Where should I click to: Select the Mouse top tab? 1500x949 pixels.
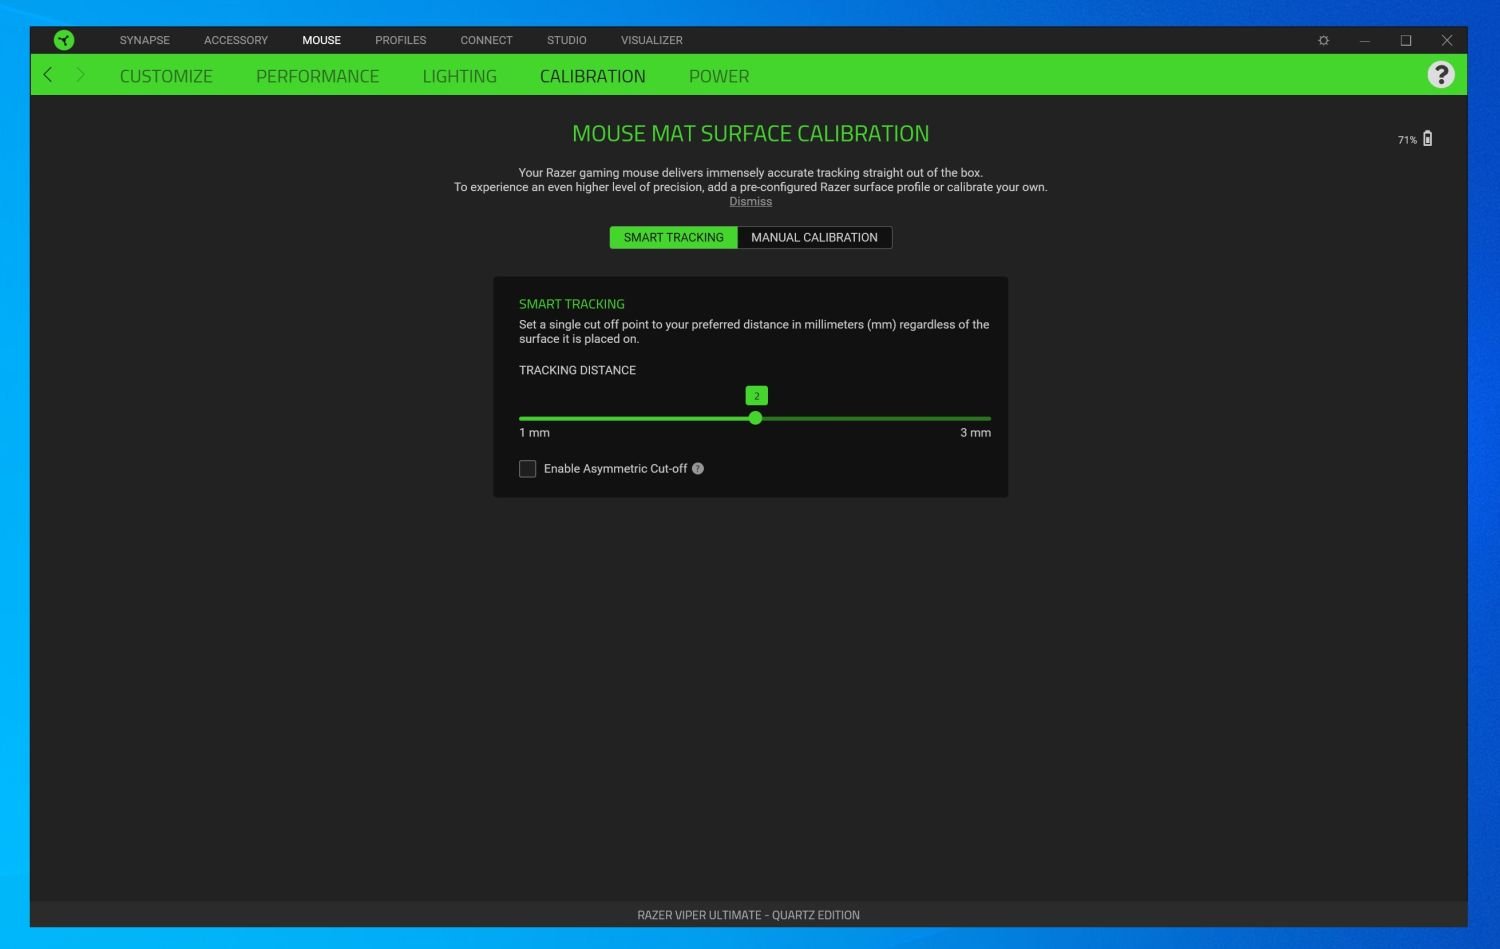point(322,41)
